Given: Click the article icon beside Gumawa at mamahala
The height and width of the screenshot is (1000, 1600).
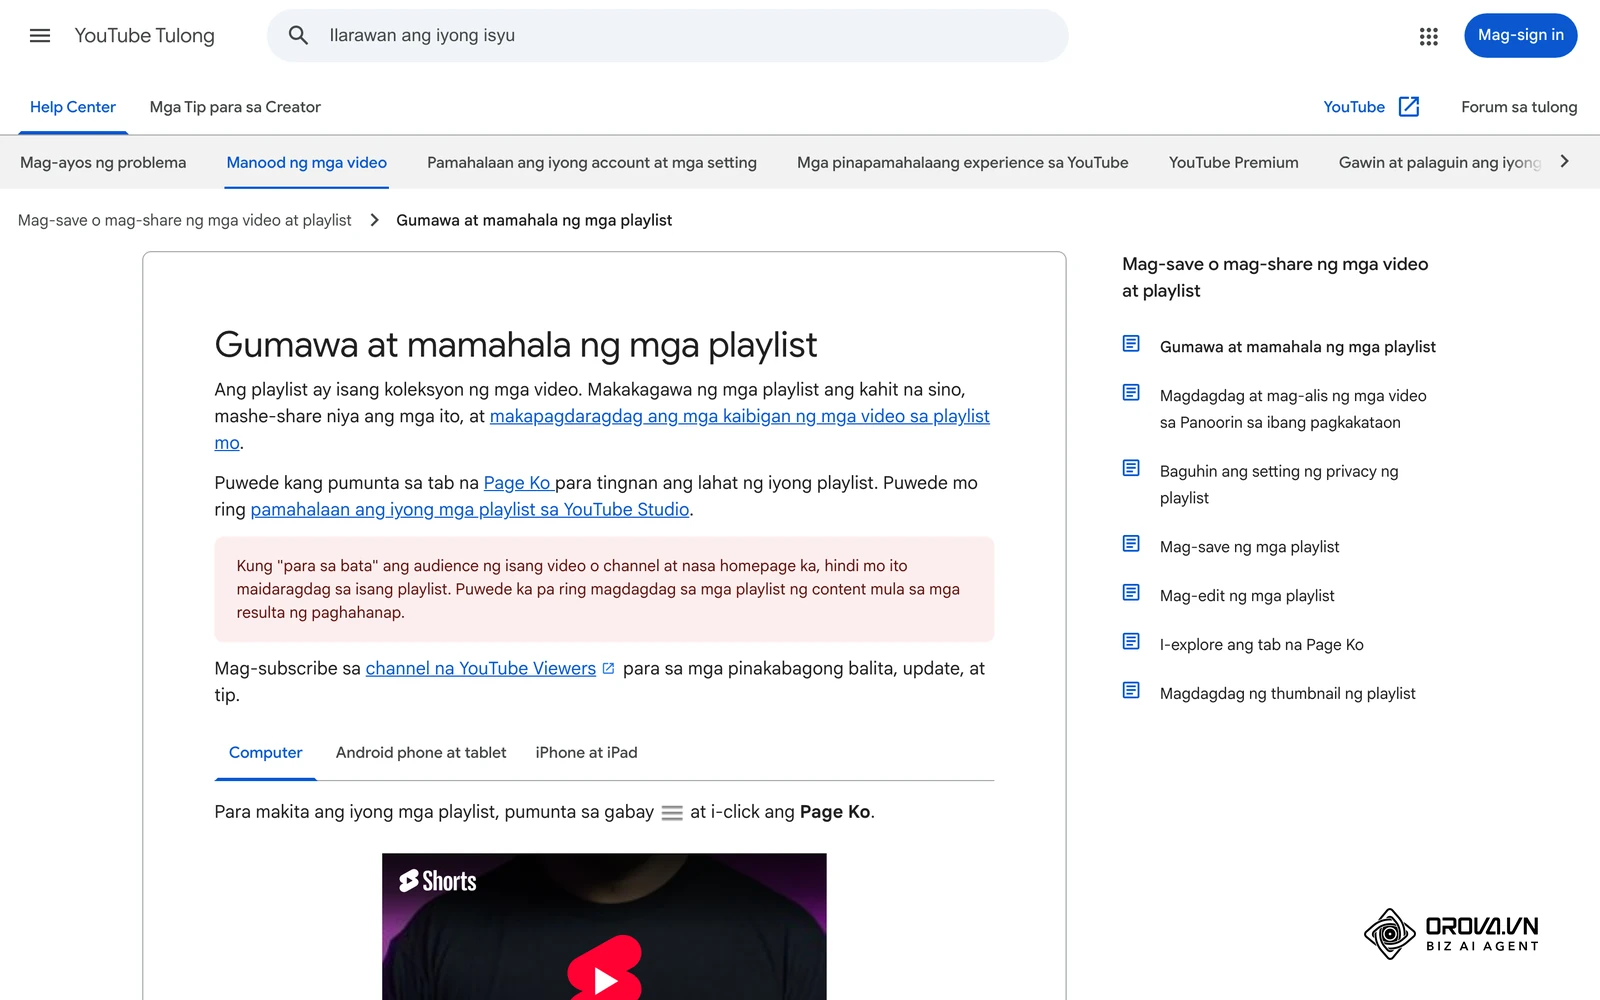Looking at the screenshot, I should click(1131, 344).
